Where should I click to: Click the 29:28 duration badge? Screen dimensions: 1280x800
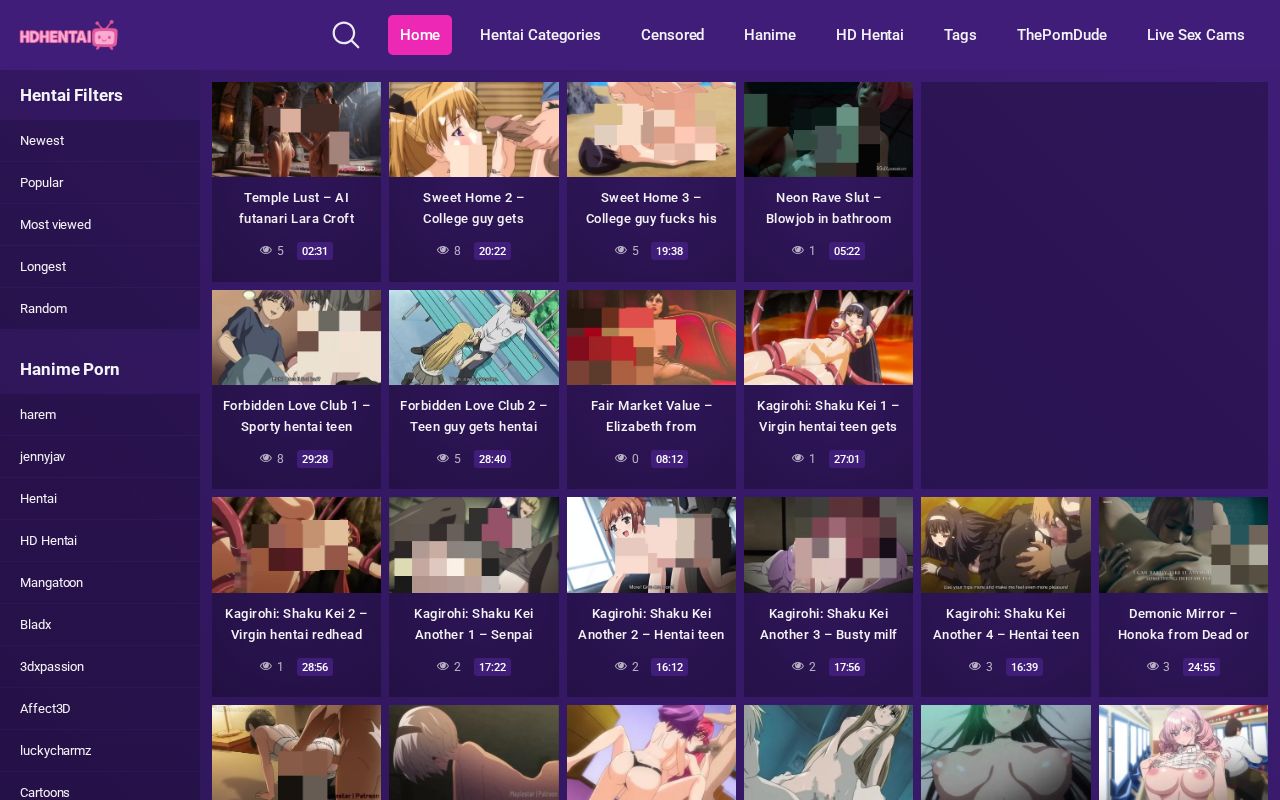point(315,459)
